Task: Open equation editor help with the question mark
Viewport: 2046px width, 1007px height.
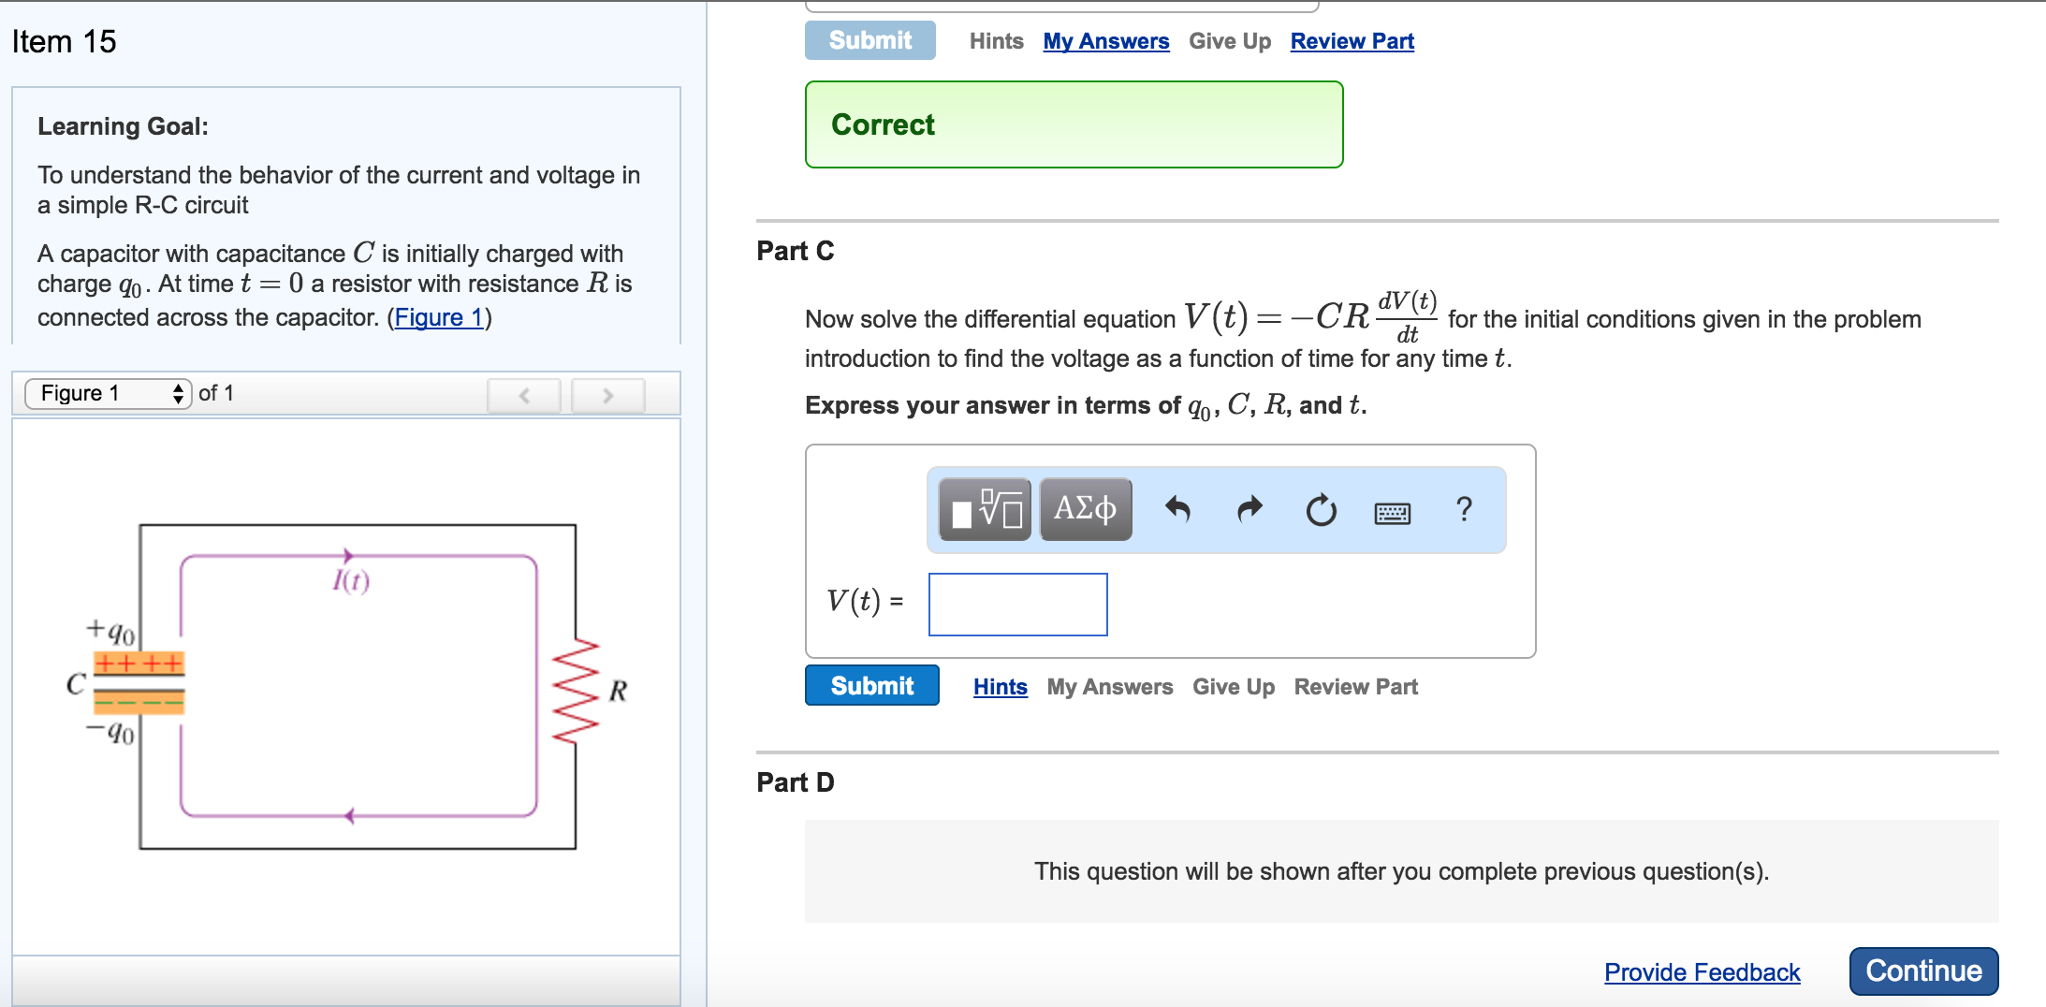Action: pos(1464,510)
